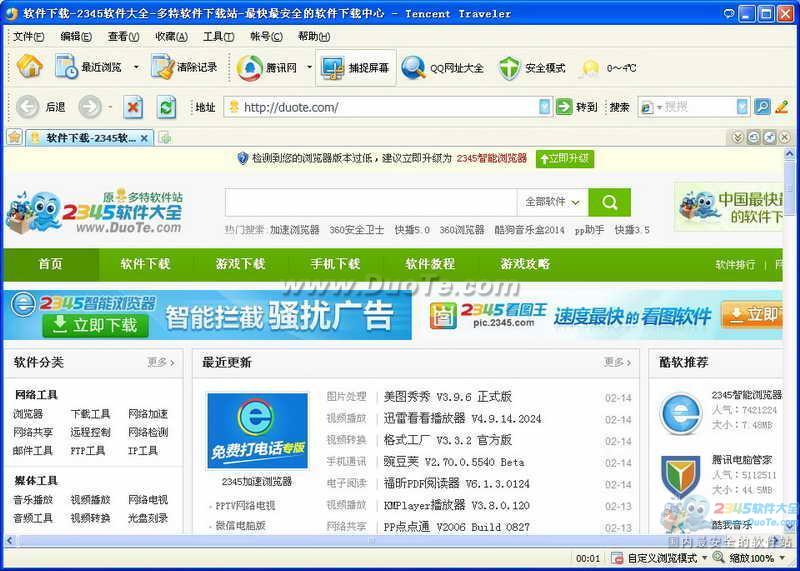Image resolution: width=800 pixels, height=571 pixels.
Task: Go to the 手机下载 navigation tab
Action: [335, 264]
